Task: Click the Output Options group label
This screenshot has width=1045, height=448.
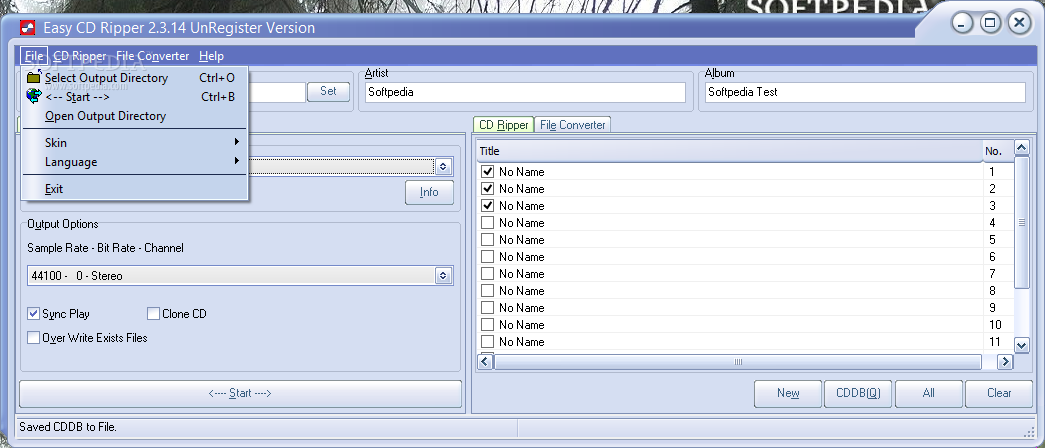Action: (x=63, y=224)
